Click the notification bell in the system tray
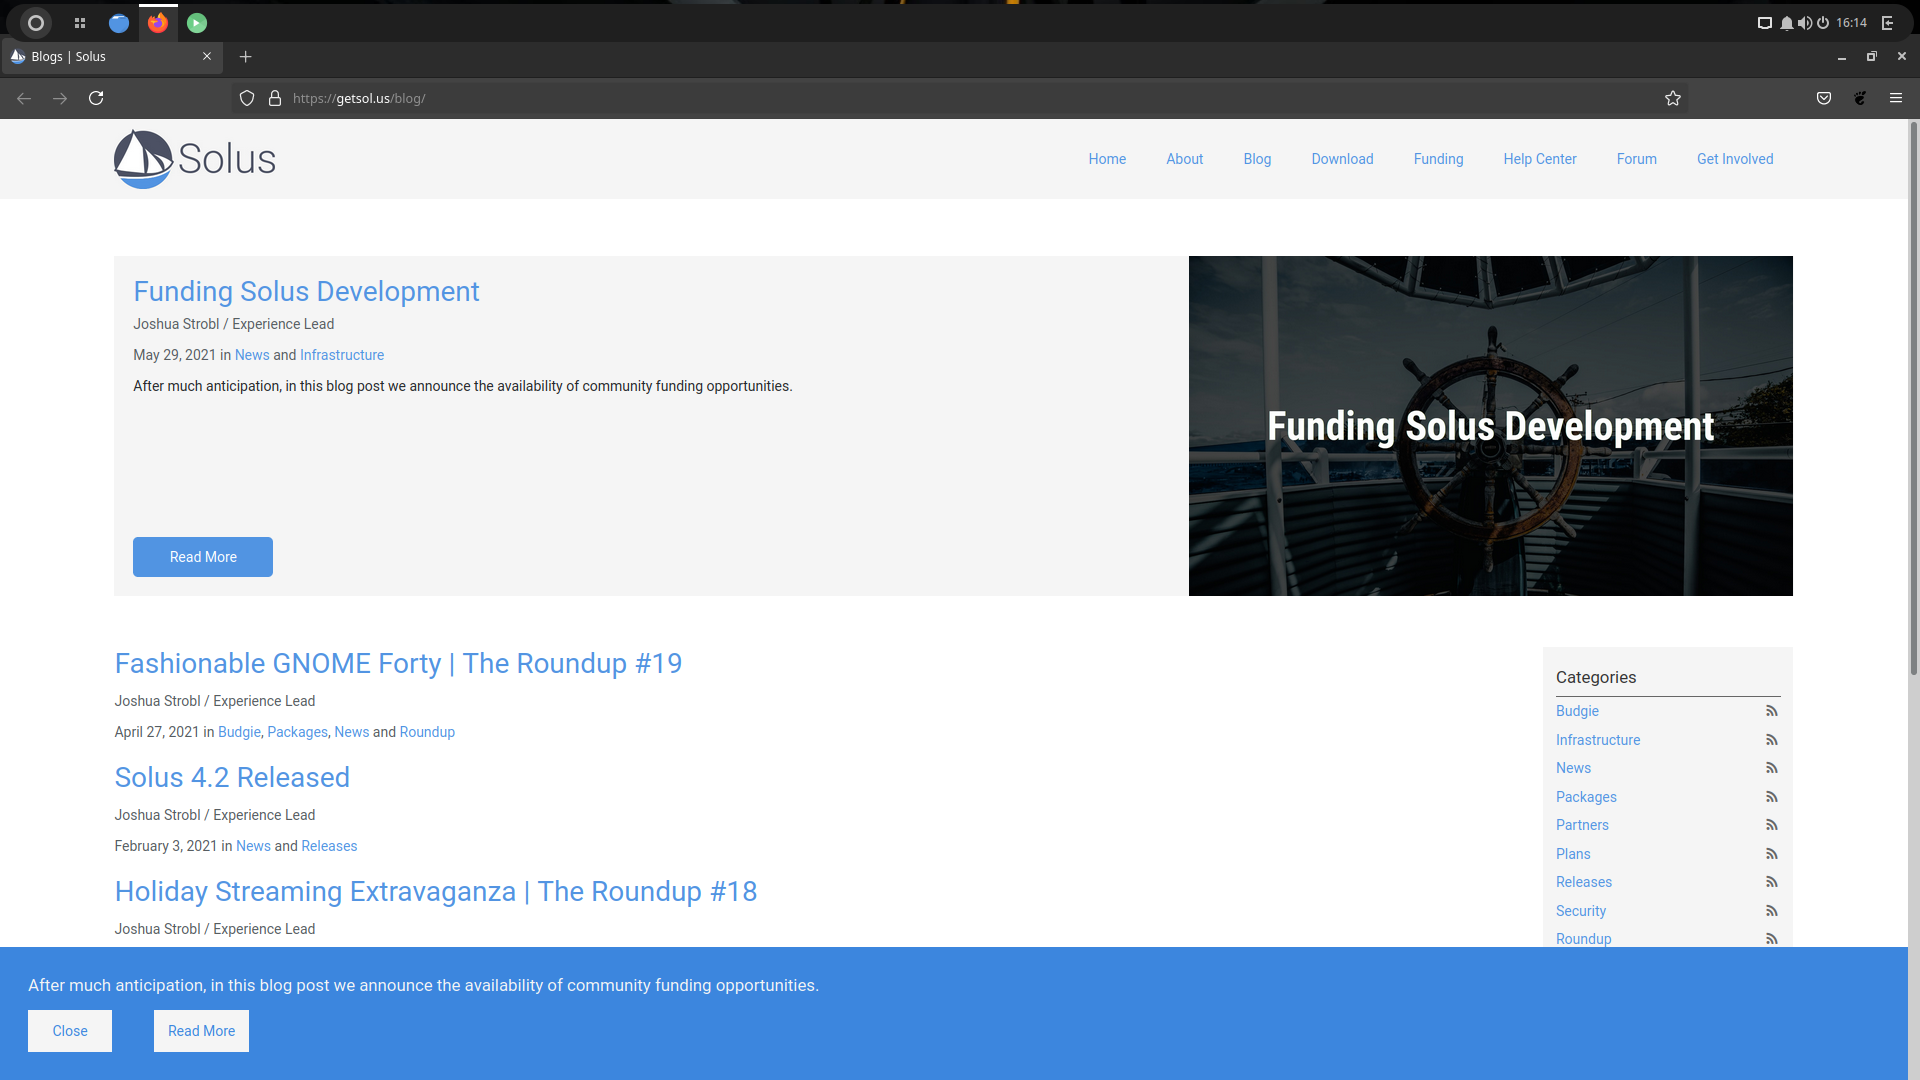 (x=1786, y=23)
